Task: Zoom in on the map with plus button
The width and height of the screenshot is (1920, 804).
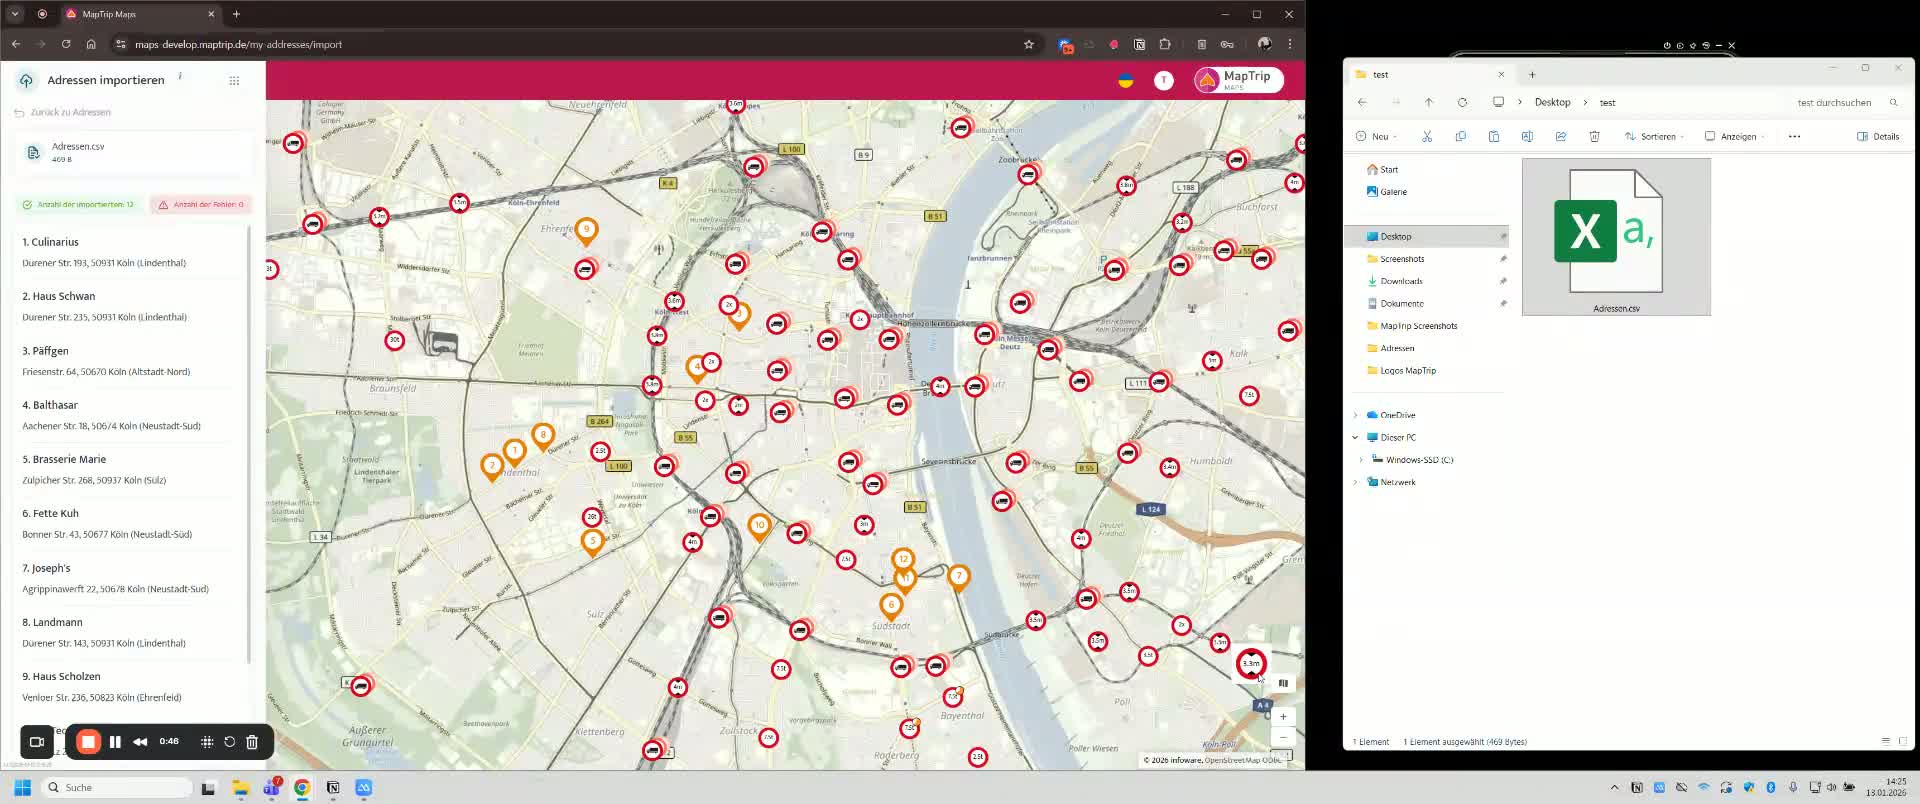Action: (x=1283, y=717)
